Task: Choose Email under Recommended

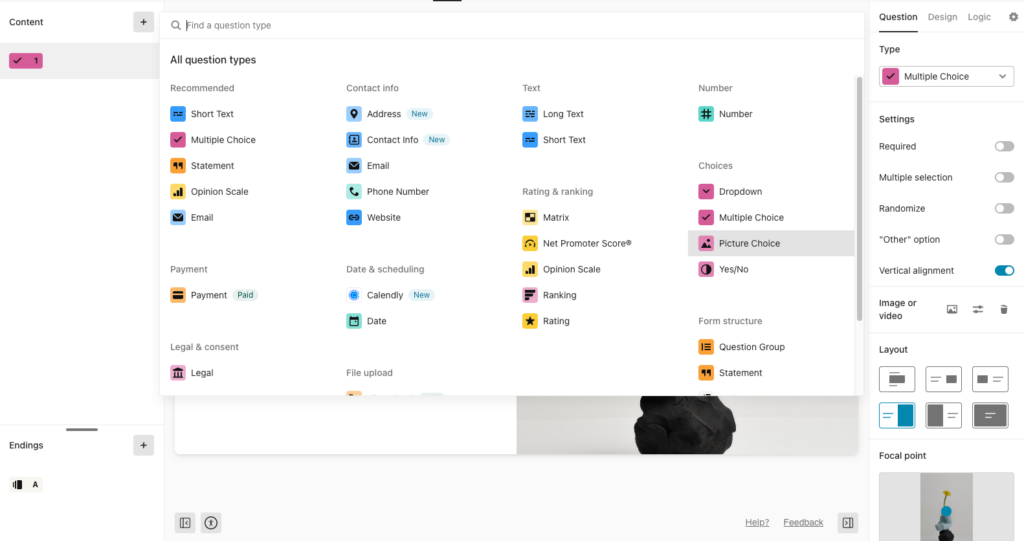Action: [x=192, y=218]
